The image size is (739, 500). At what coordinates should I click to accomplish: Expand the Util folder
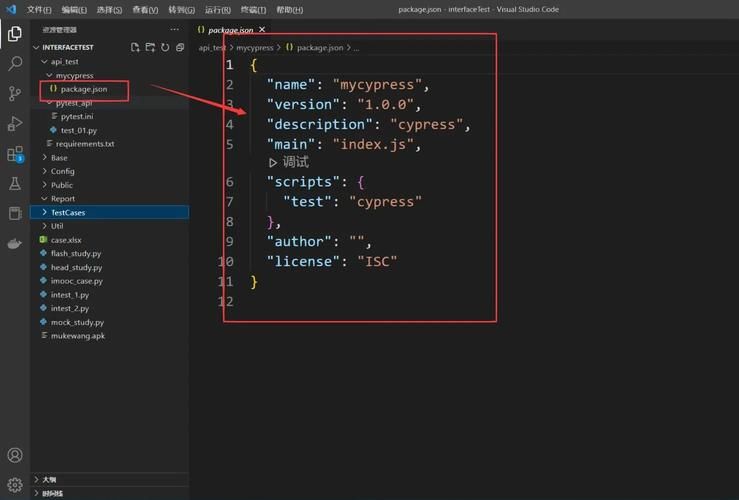coord(44,226)
